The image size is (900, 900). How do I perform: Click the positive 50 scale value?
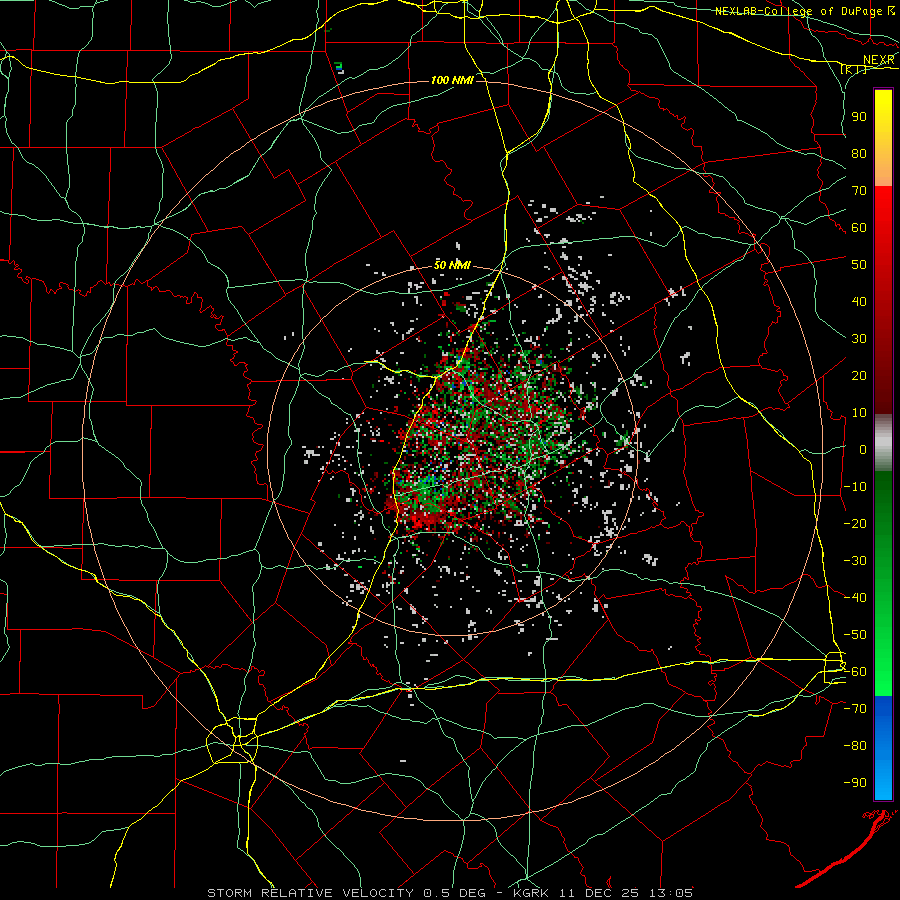[x=859, y=265]
